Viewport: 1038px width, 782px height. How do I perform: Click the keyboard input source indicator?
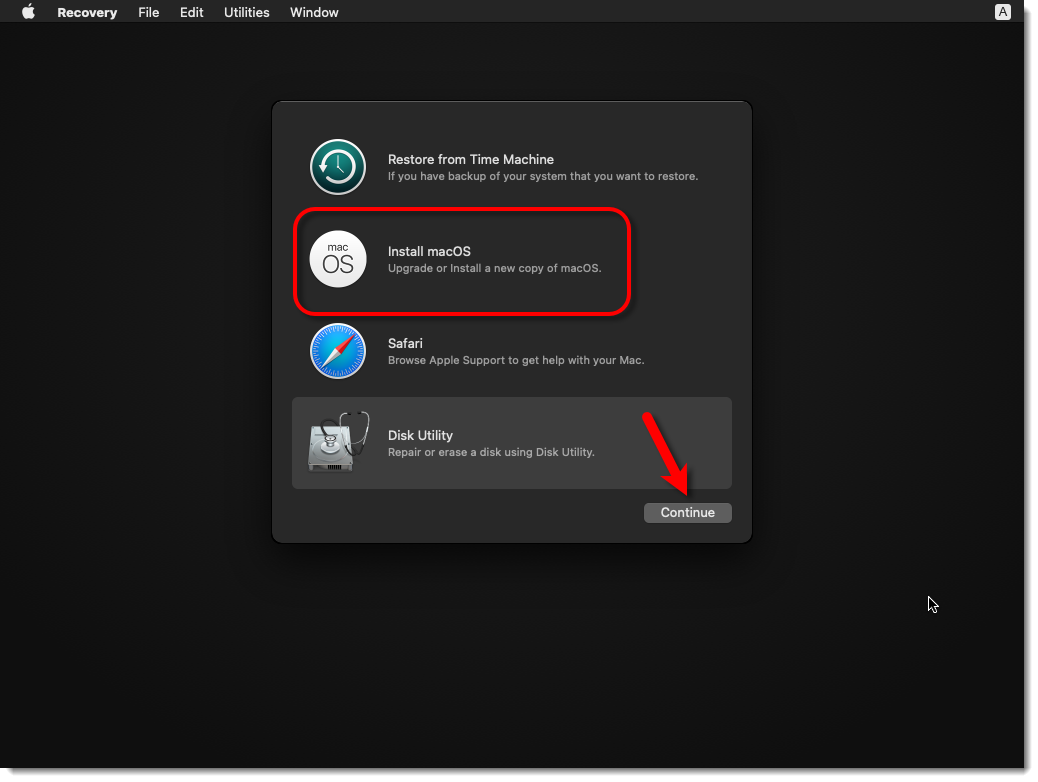tap(1002, 12)
